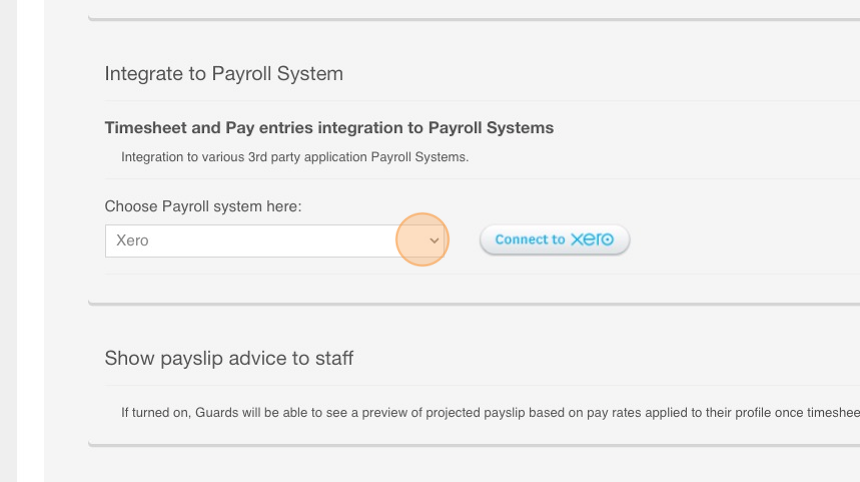Click the thin line under Integrate heading

(482, 101)
